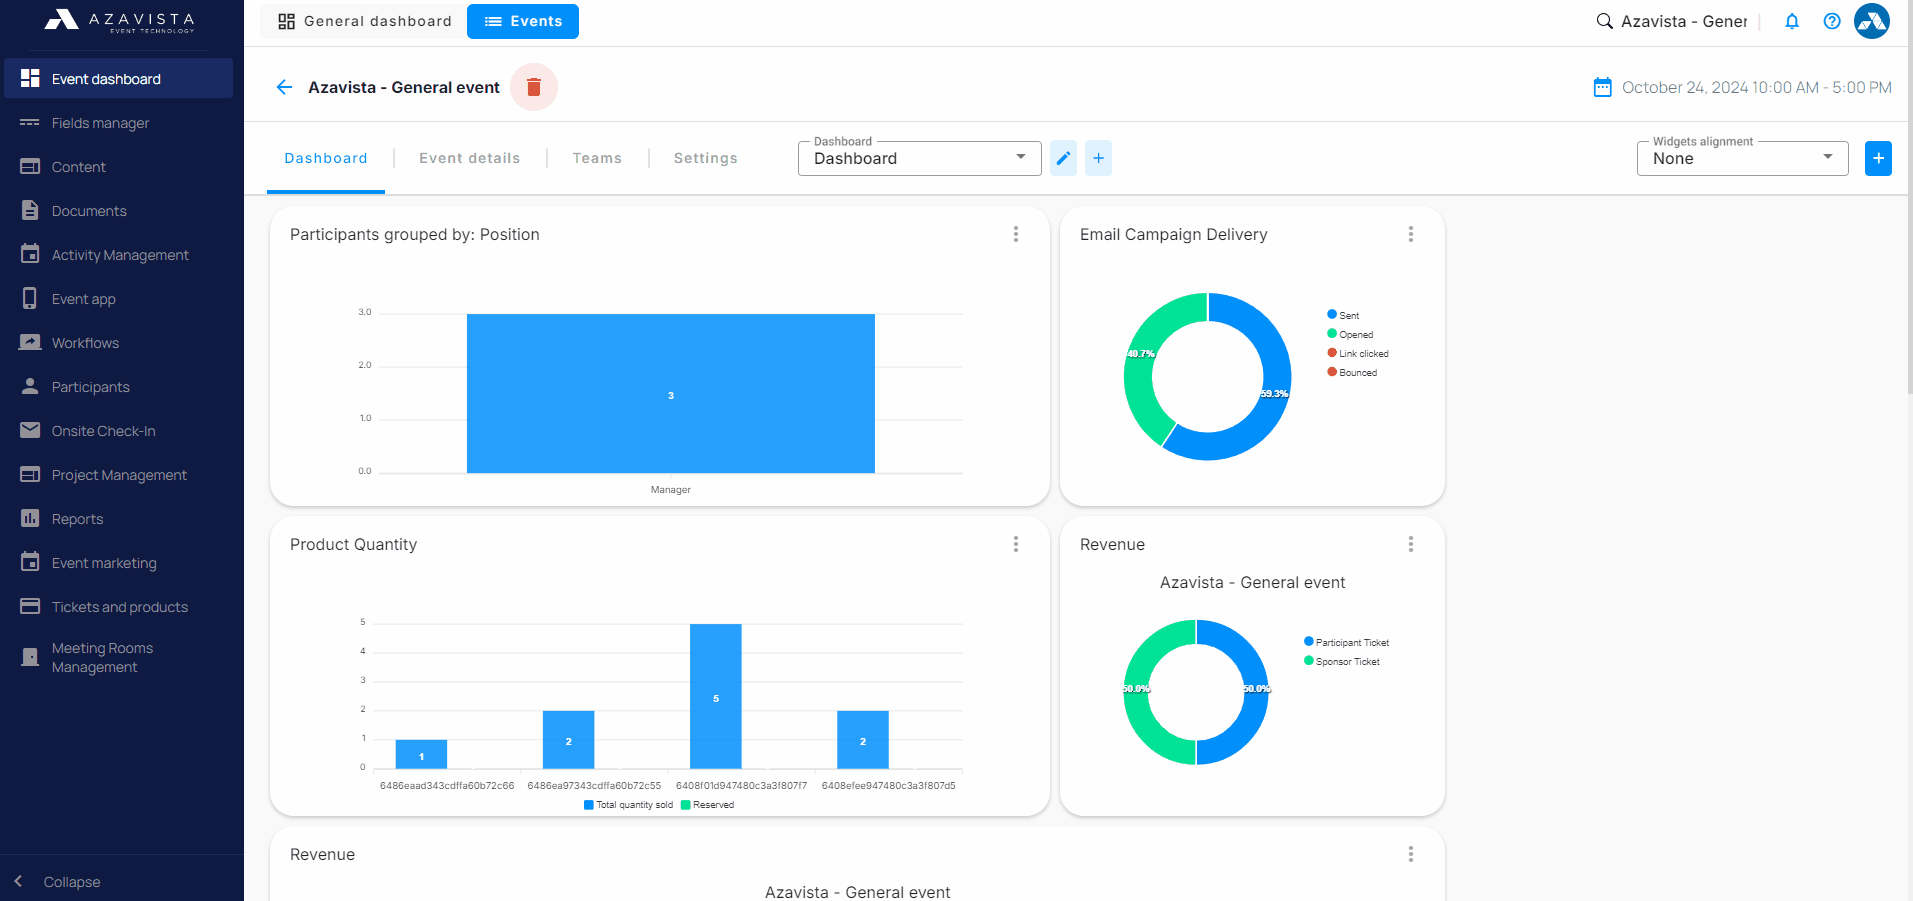This screenshot has width=1913, height=901.
Task: Click the search magnifier icon
Action: [x=1604, y=21]
